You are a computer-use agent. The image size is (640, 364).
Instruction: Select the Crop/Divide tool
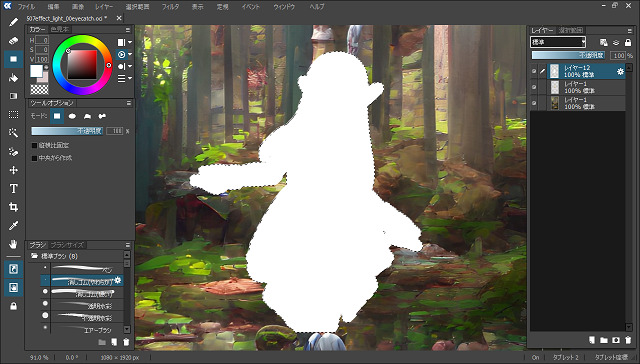pos(13,207)
